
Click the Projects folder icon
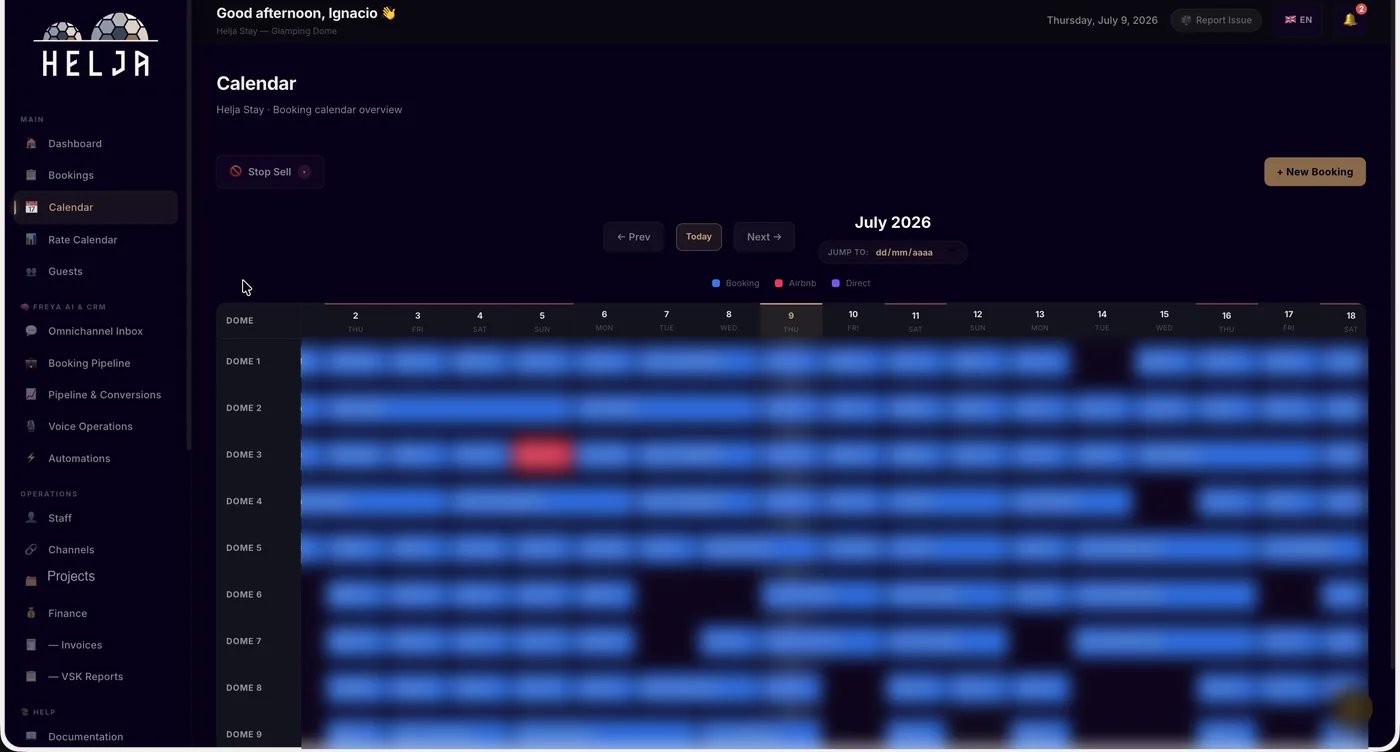[x=31, y=581]
